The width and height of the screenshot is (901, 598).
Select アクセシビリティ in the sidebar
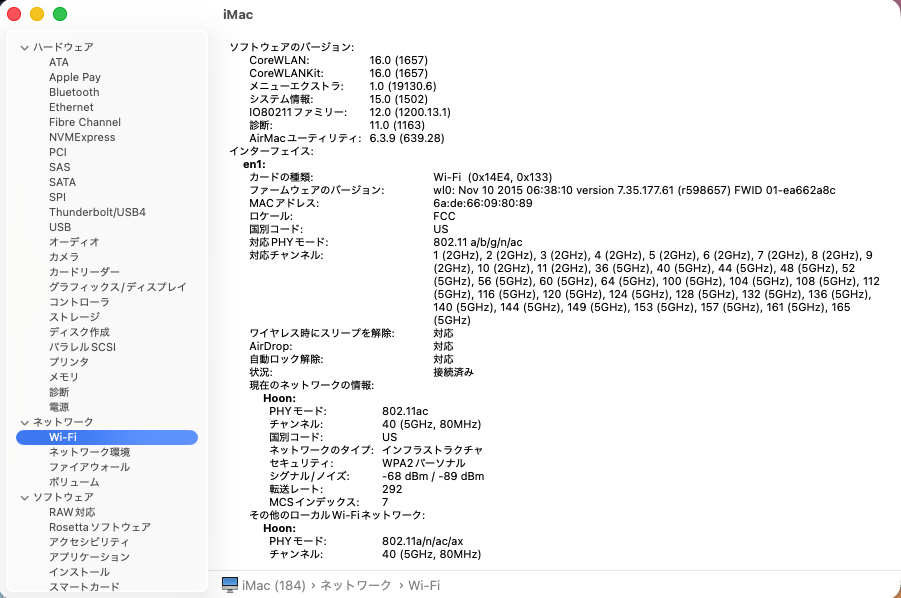coord(89,542)
